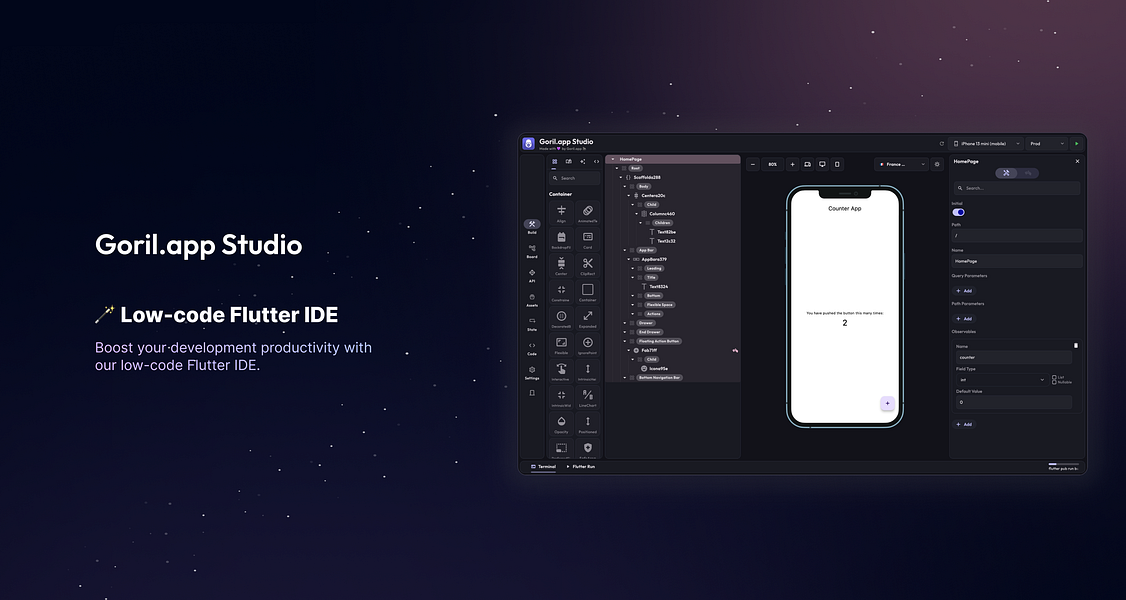Click Add under Query Parameters
1126x600 pixels.
click(963, 292)
